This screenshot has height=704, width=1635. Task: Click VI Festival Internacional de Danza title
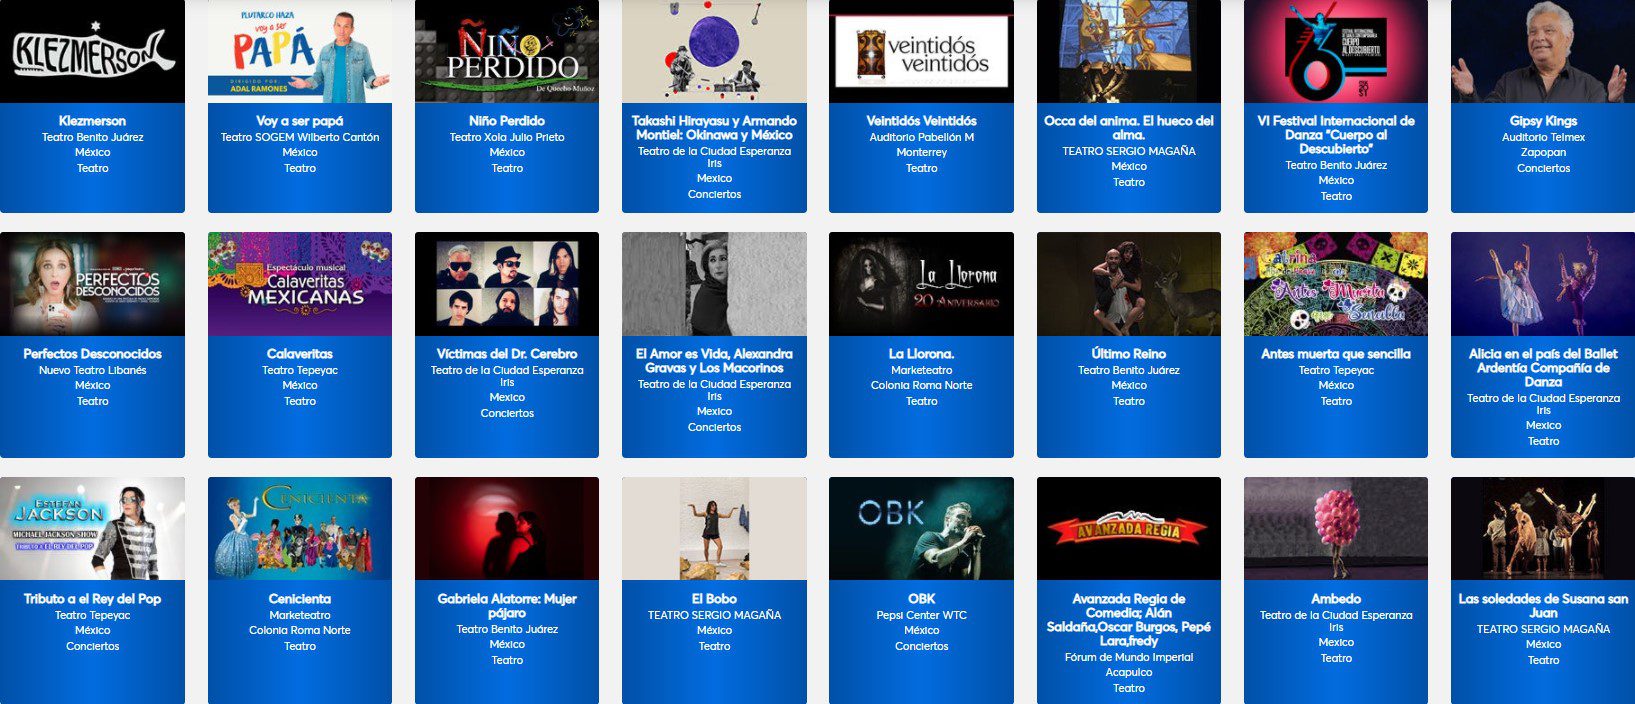[1336, 135]
